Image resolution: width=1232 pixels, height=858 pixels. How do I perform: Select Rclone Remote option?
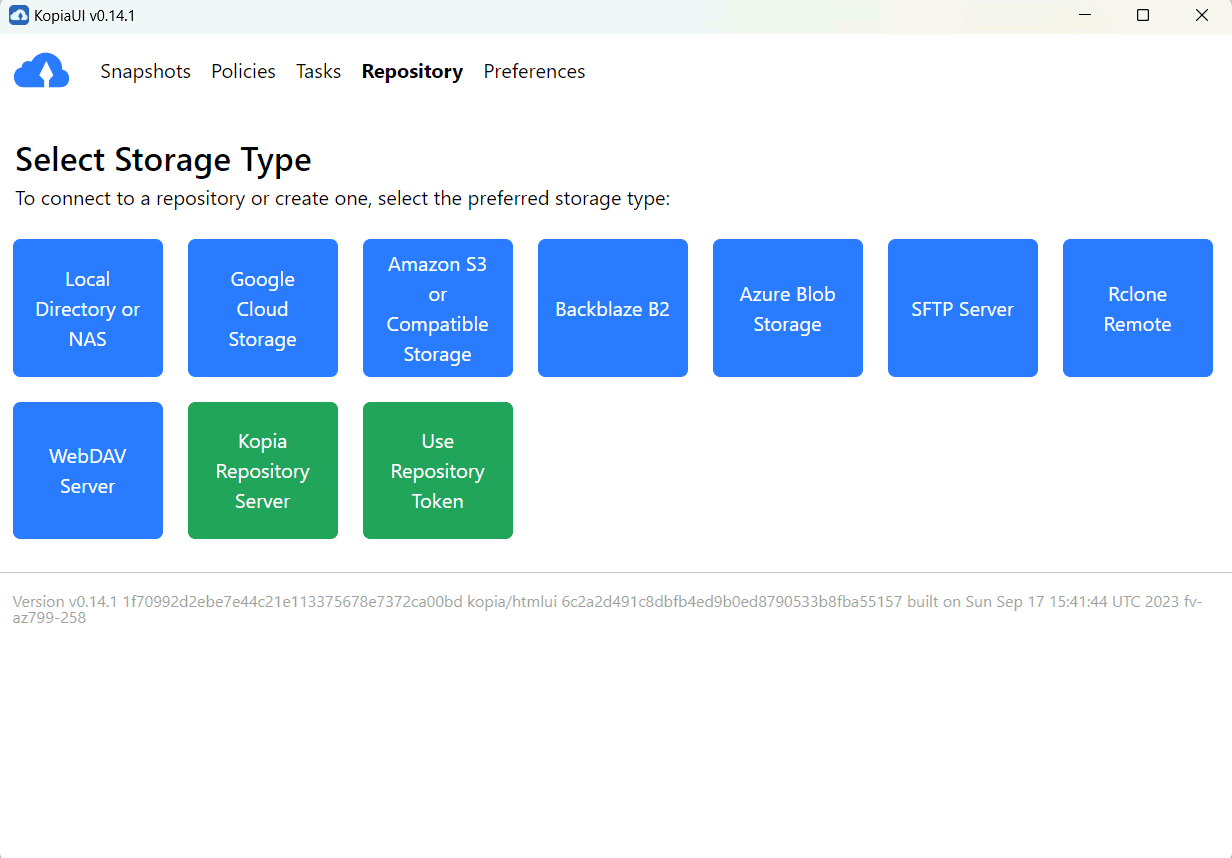point(1138,308)
